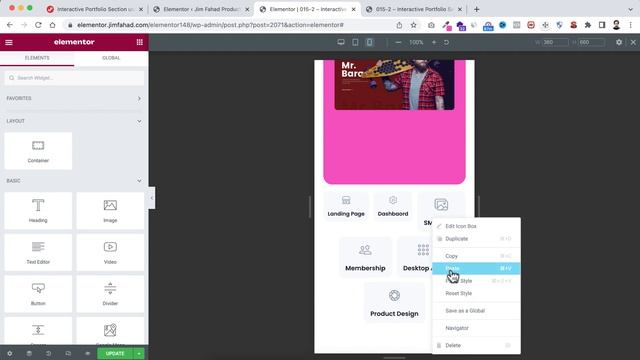The width and height of the screenshot is (640, 360).
Task: Select the Divider widget
Action: coord(110,294)
